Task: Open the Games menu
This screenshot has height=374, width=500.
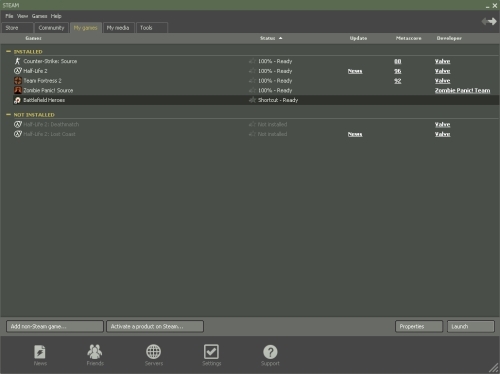Action: click(x=39, y=16)
